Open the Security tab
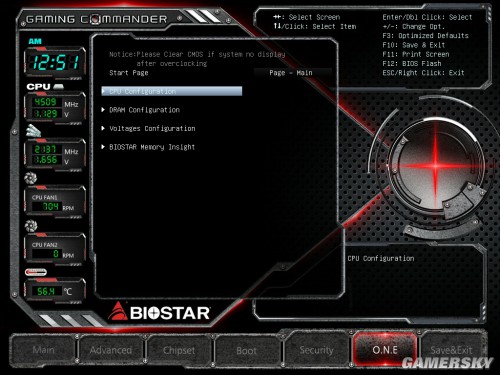 (316, 350)
